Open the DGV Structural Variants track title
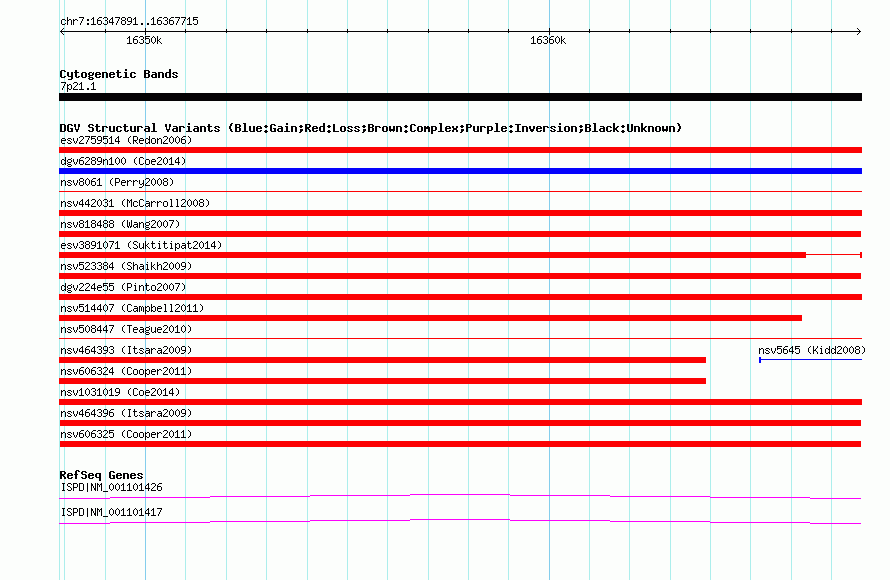Image resolution: width=890 pixels, height=580 pixels. click(370, 128)
